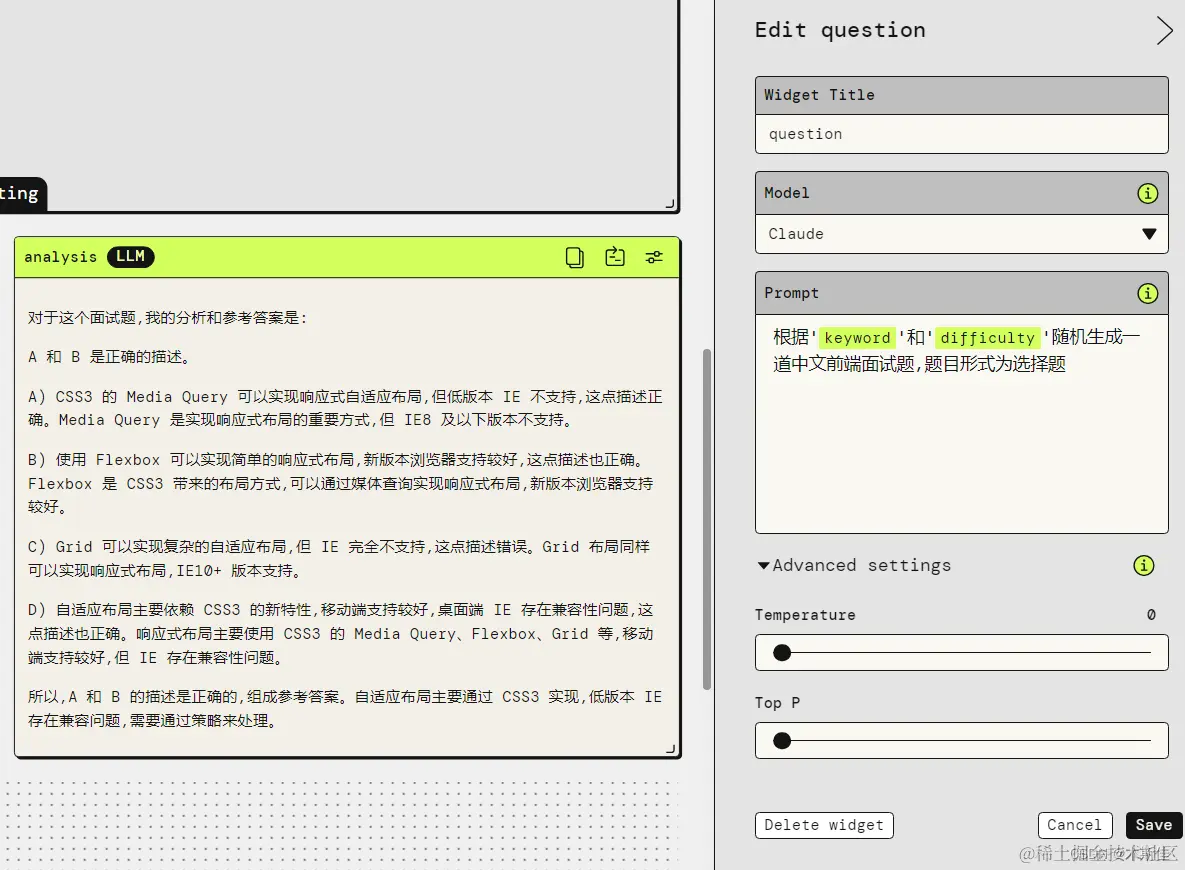Viewport: 1185px width, 870px height.
Task: Show info for Model field
Action: (1147, 194)
